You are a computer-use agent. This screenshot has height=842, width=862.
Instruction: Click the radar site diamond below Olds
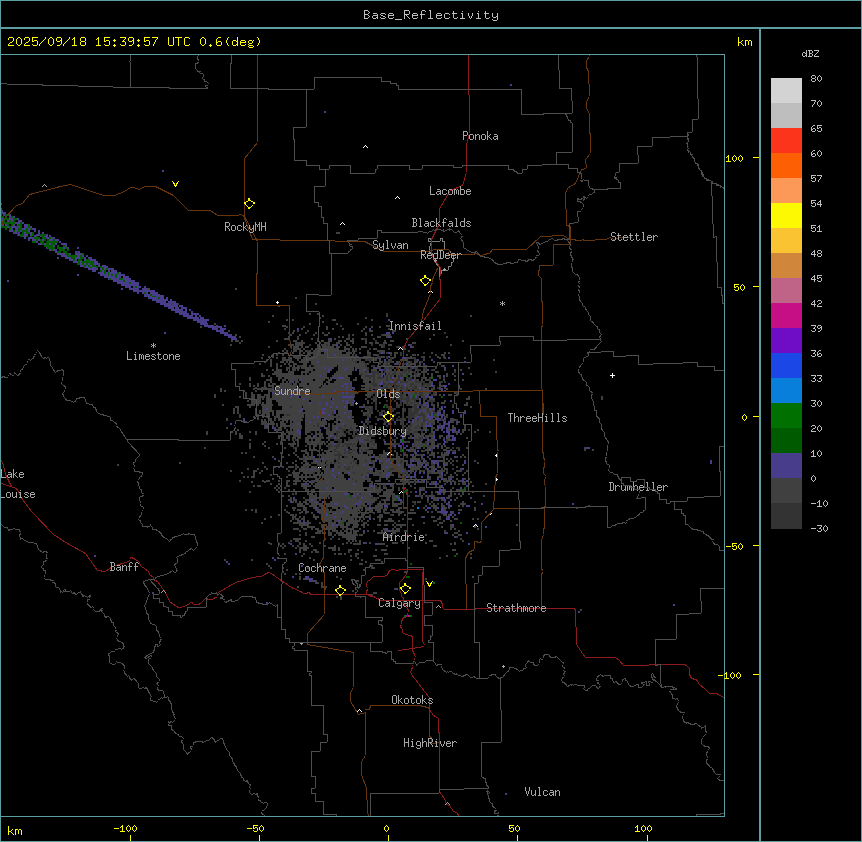389,416
